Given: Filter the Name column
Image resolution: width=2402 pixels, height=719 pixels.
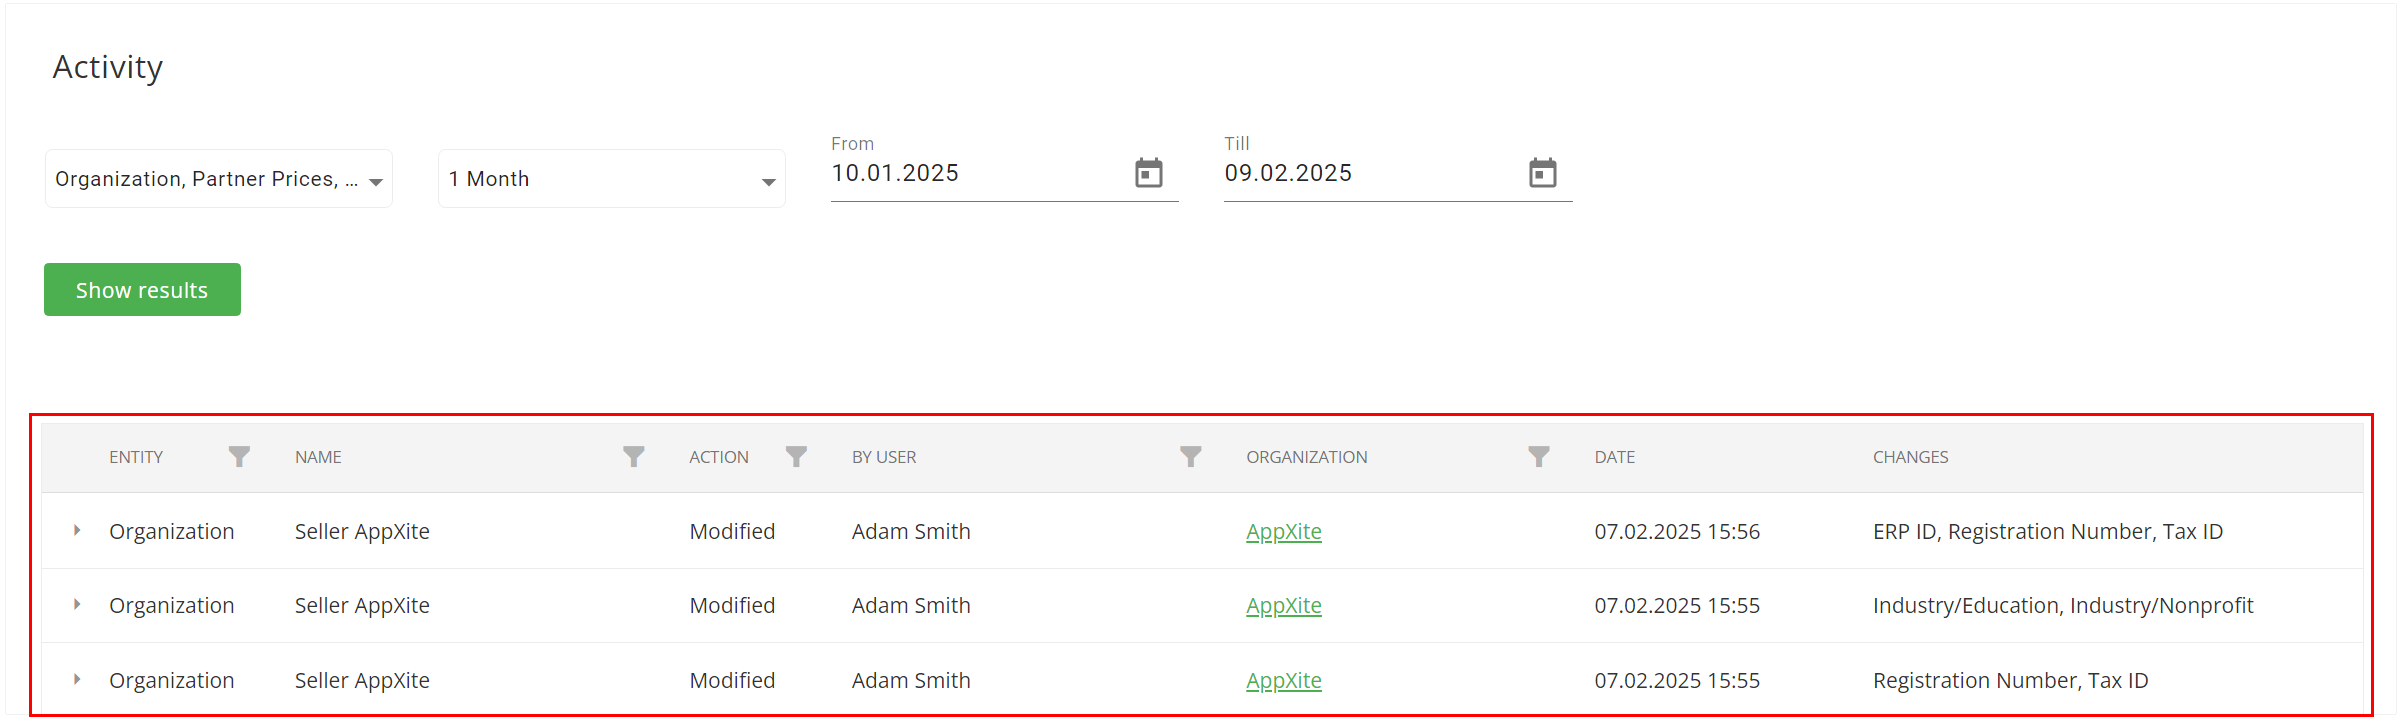Looking at the screenshot, I should click(x=633, y=457).
